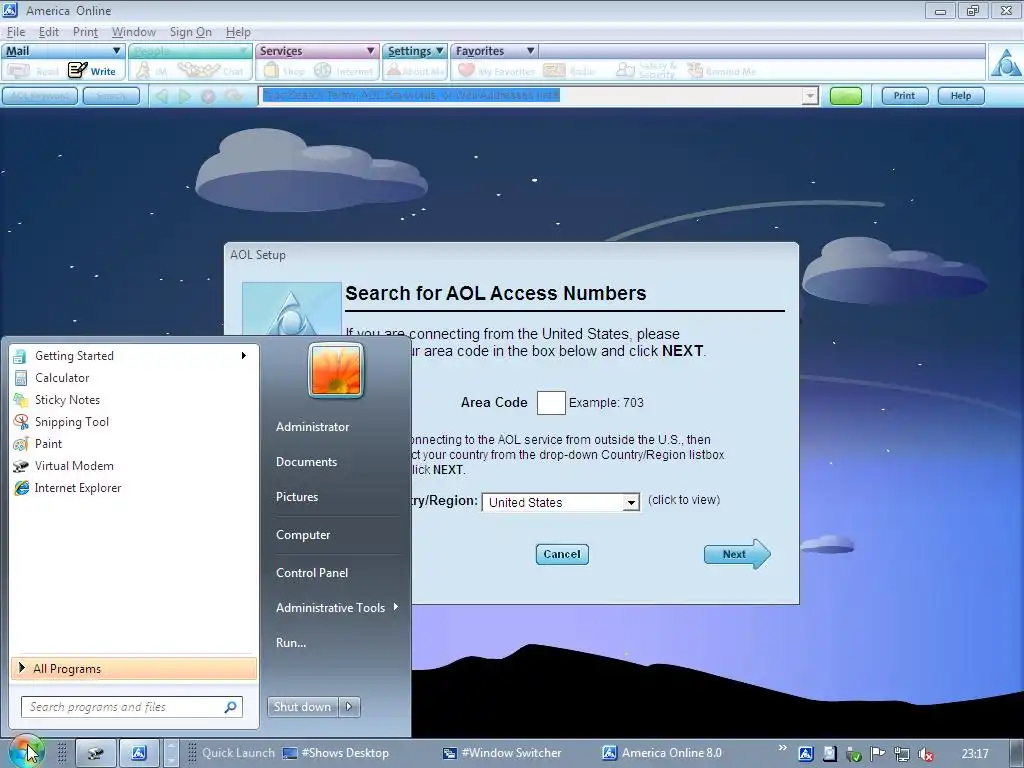Viewport: 1024px width, 768px height.
Task: Click the browser Forward arrow
Action: click(185, 96)
